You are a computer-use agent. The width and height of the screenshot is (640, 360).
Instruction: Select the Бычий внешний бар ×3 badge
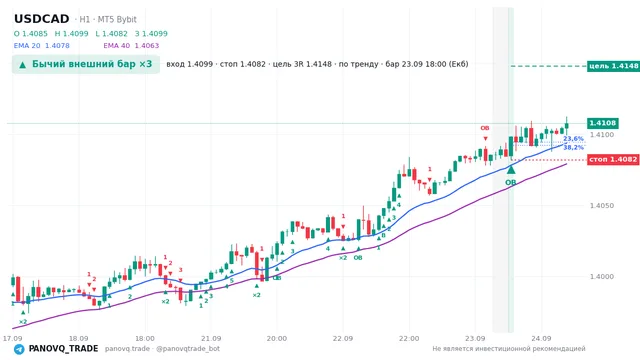click(x=86, y=64)
